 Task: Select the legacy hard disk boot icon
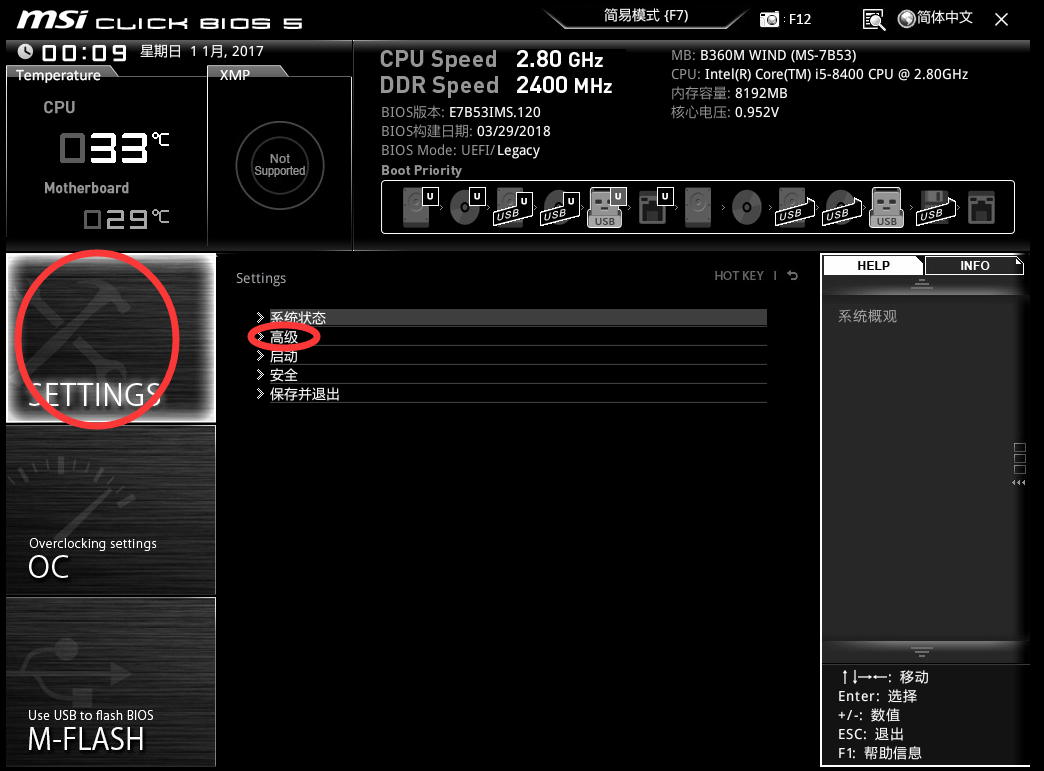click(698, 207)
